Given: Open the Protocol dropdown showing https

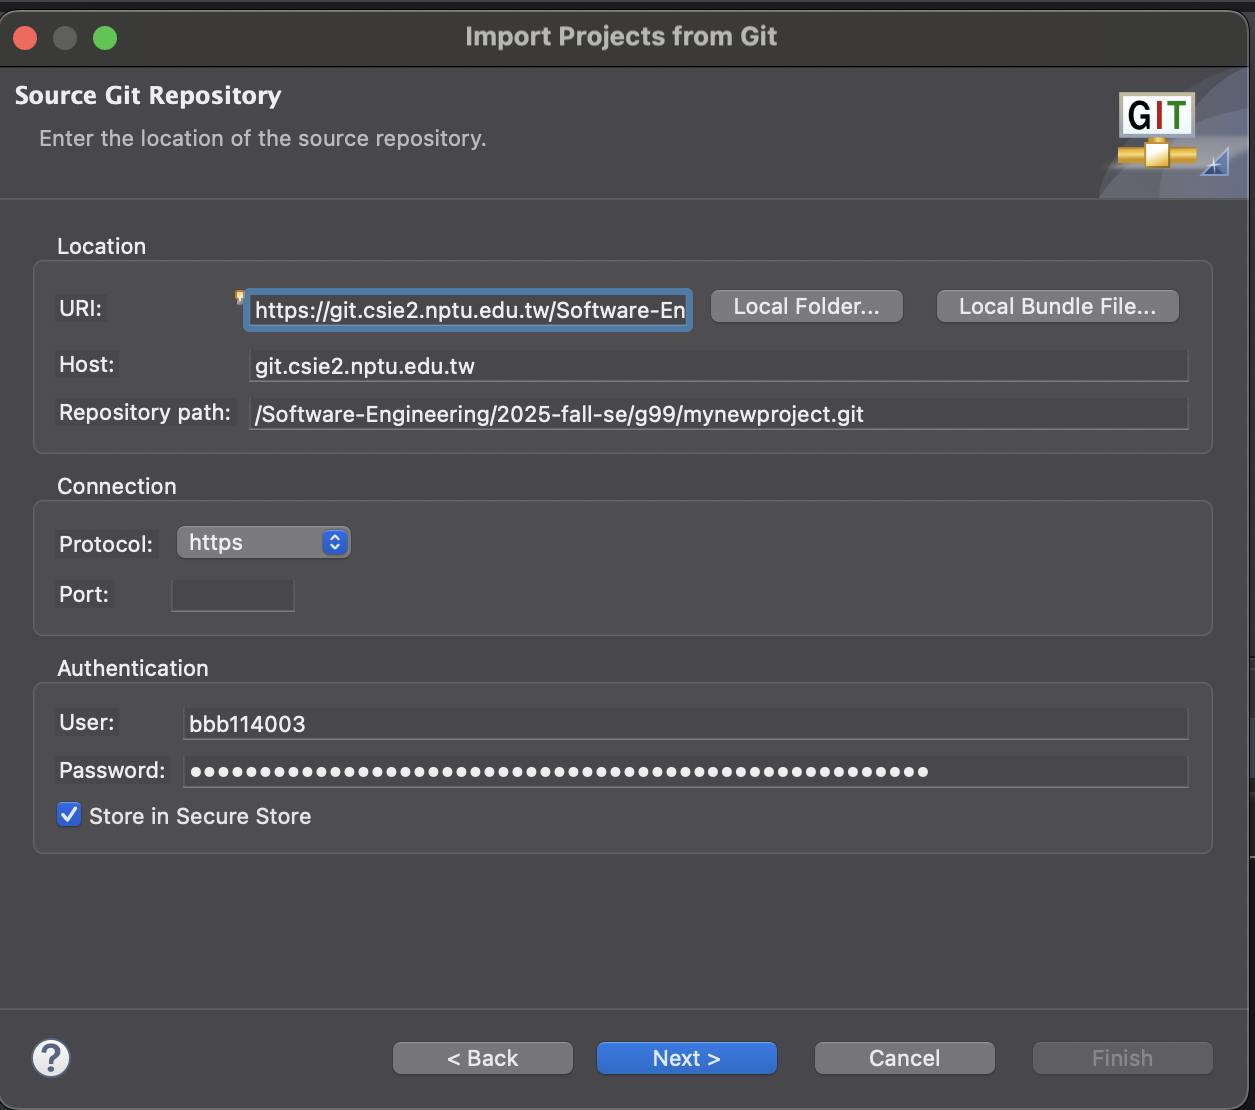Looking at the screenshot, I should coord(263,542).
